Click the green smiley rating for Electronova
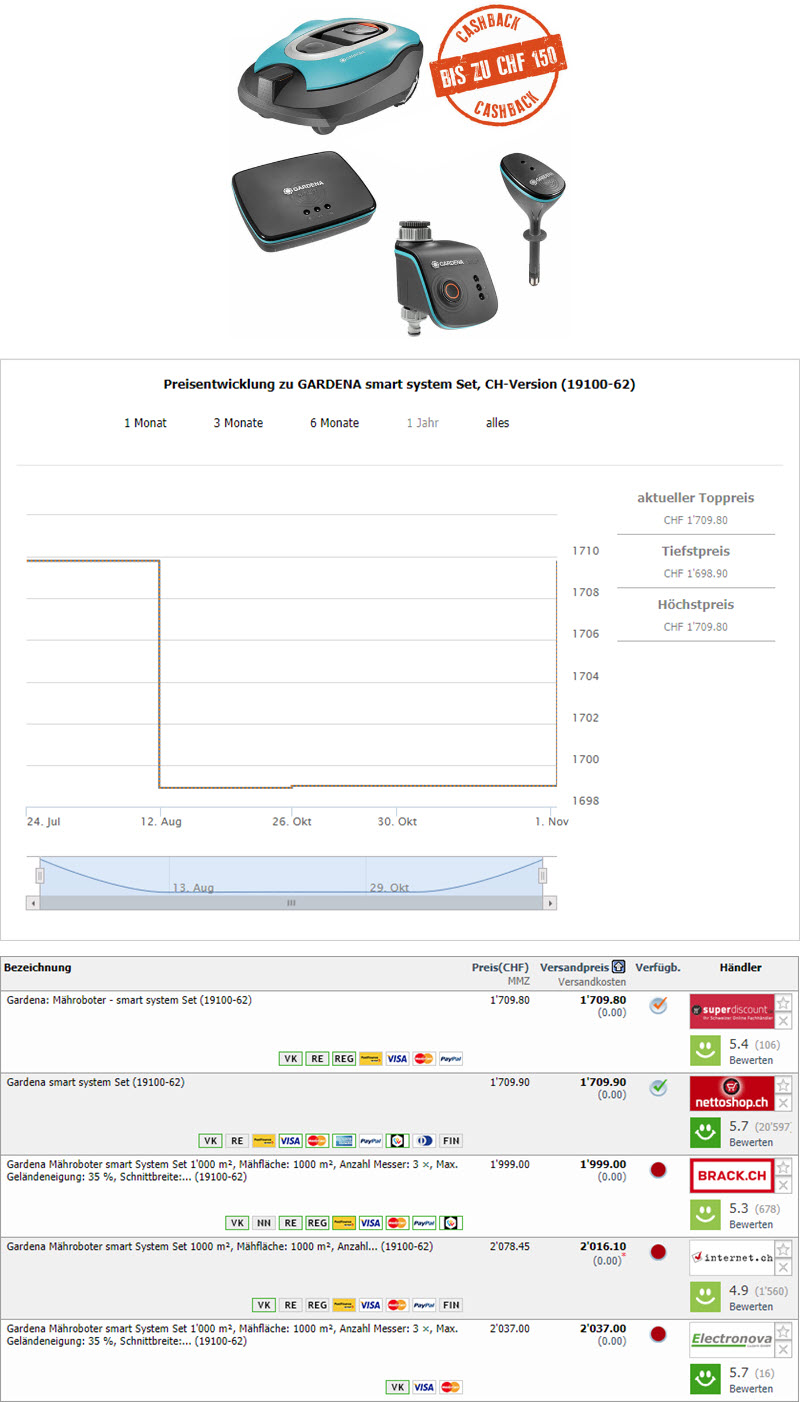The height and width of the screenshot is (1402, 800). 706,1378
